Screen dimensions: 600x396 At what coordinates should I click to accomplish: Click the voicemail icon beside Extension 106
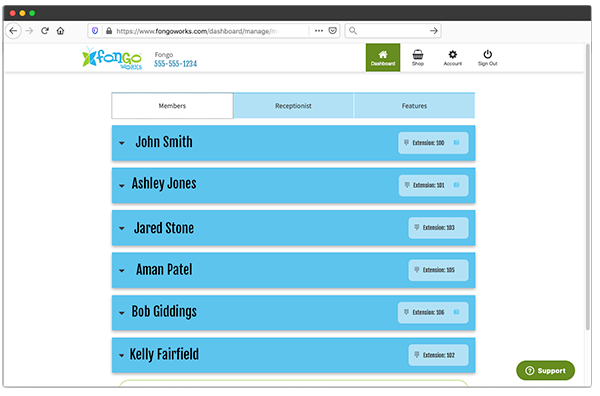pyautogui.click(x=457, y=312)
